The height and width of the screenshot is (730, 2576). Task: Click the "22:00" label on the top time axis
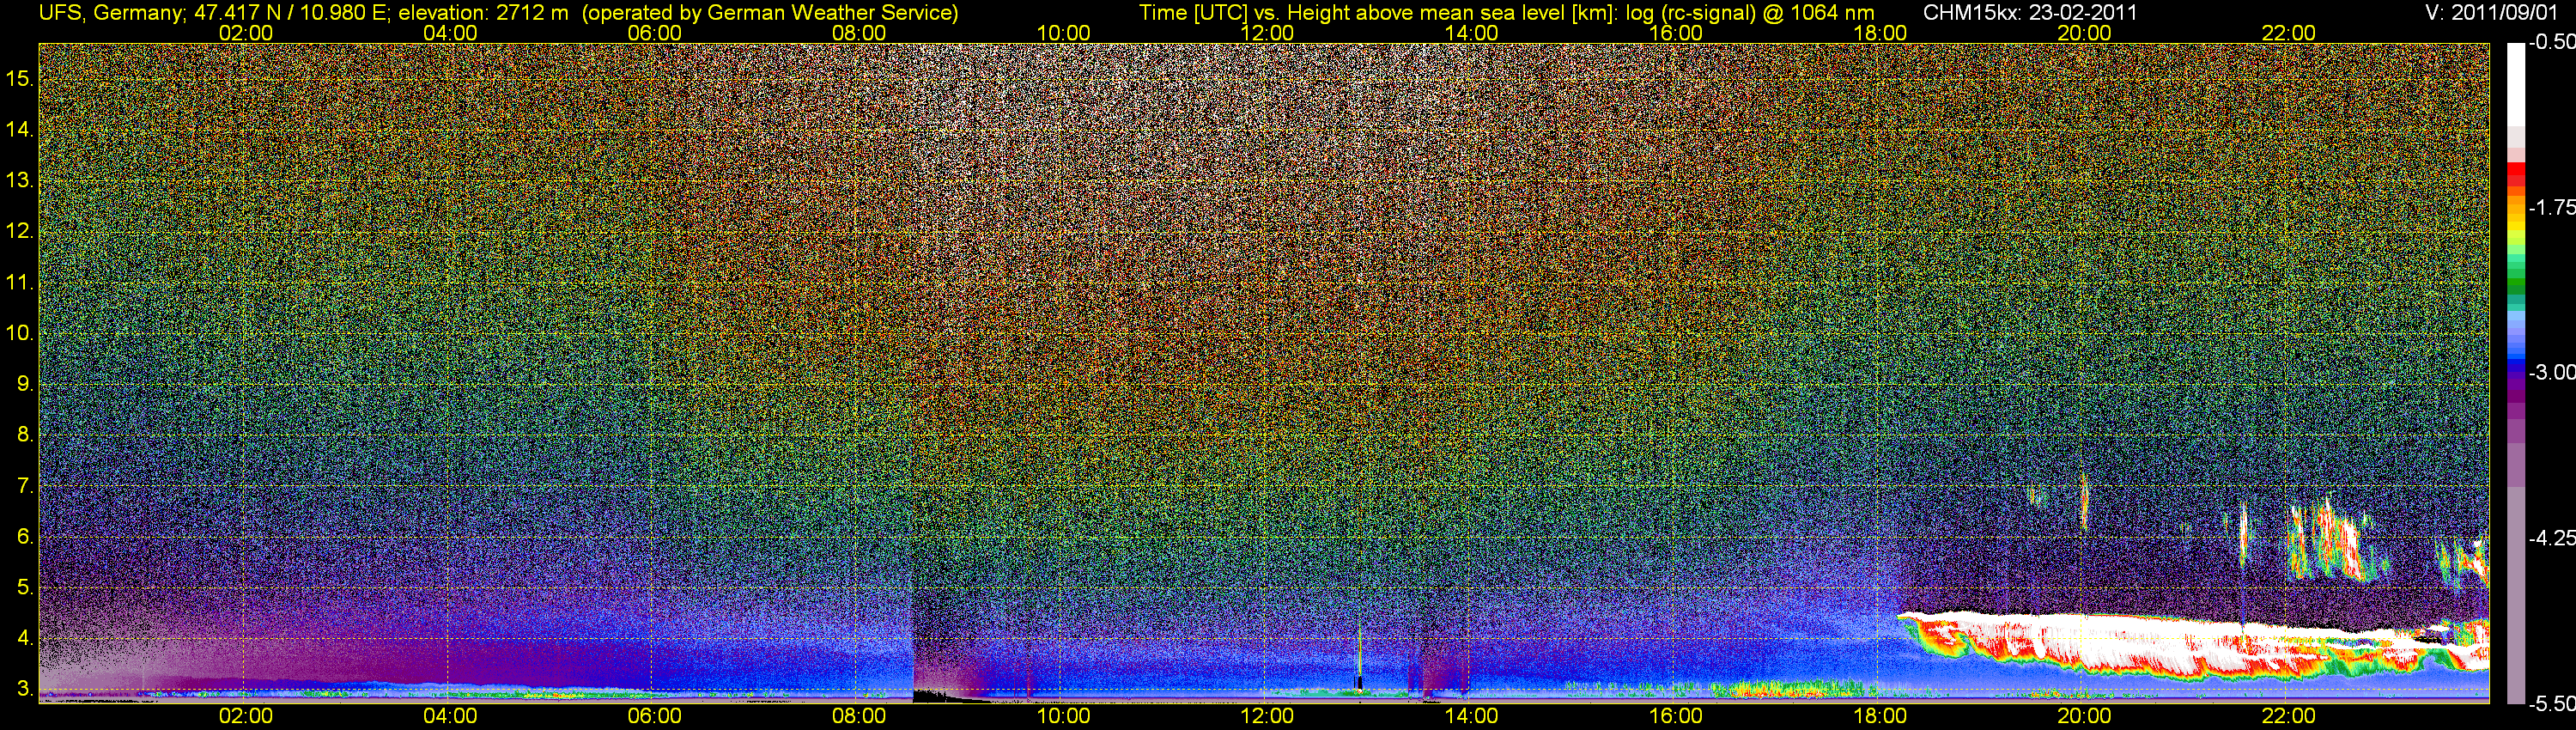click(2289, 33)
